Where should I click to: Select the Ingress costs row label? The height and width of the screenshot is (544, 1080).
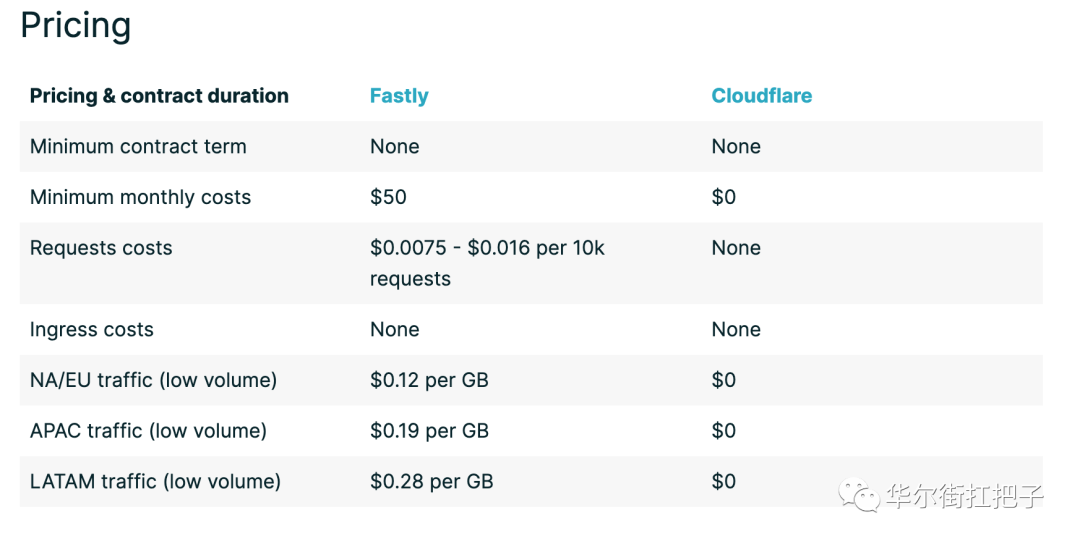(92, 330)
